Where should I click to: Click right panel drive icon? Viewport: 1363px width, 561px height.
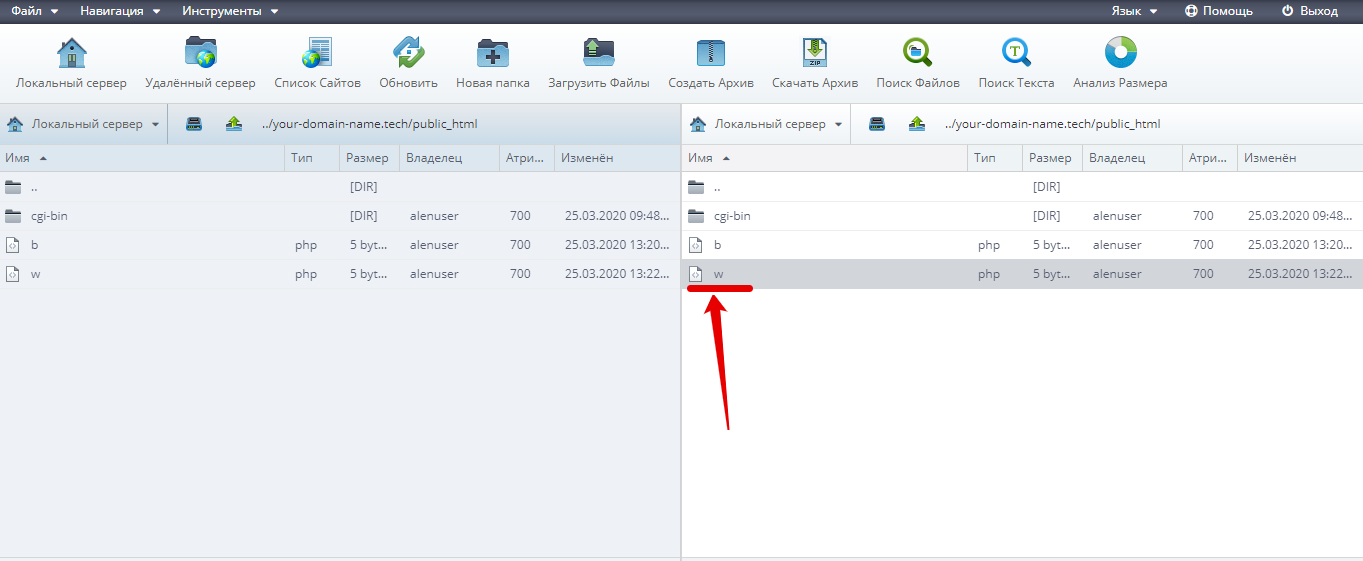tap(877, 124)
